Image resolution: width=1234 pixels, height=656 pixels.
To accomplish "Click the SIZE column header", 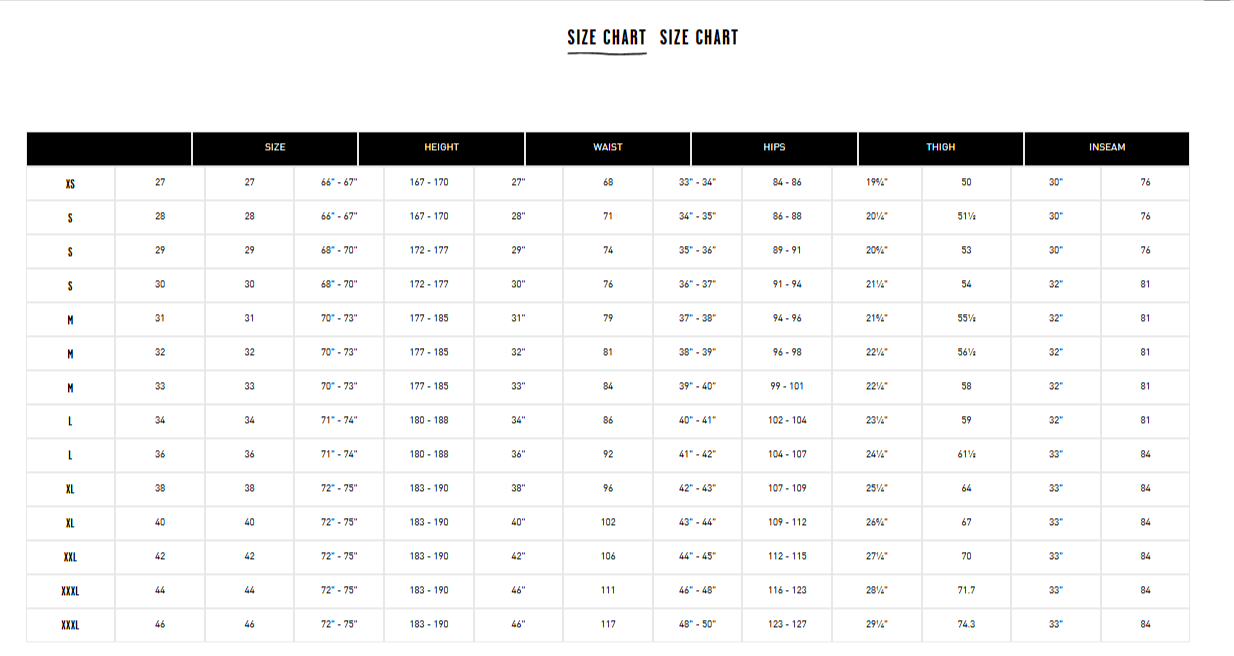I will (x=275, y=148).
